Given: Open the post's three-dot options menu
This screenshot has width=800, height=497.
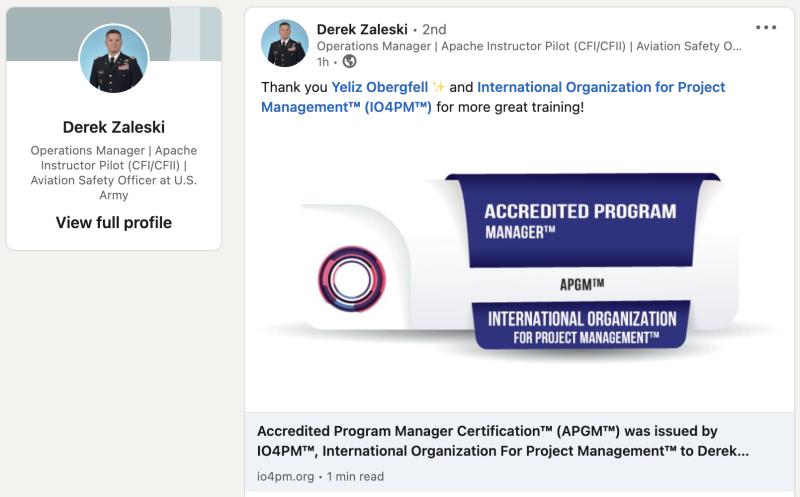Looking at the screenshot, I should click(x=766, y=28).
